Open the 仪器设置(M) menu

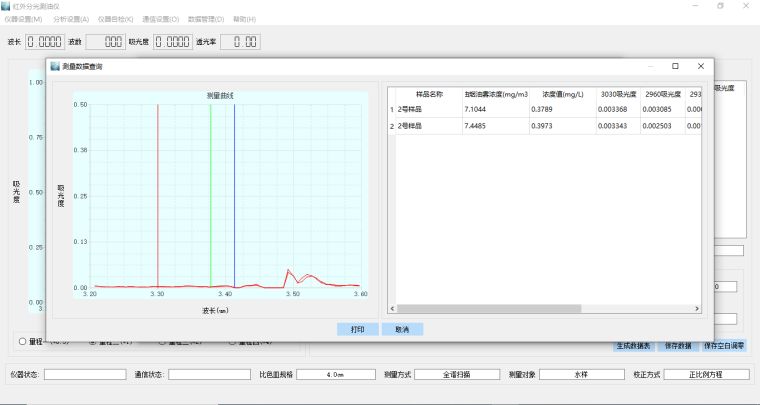click(24, 19)
